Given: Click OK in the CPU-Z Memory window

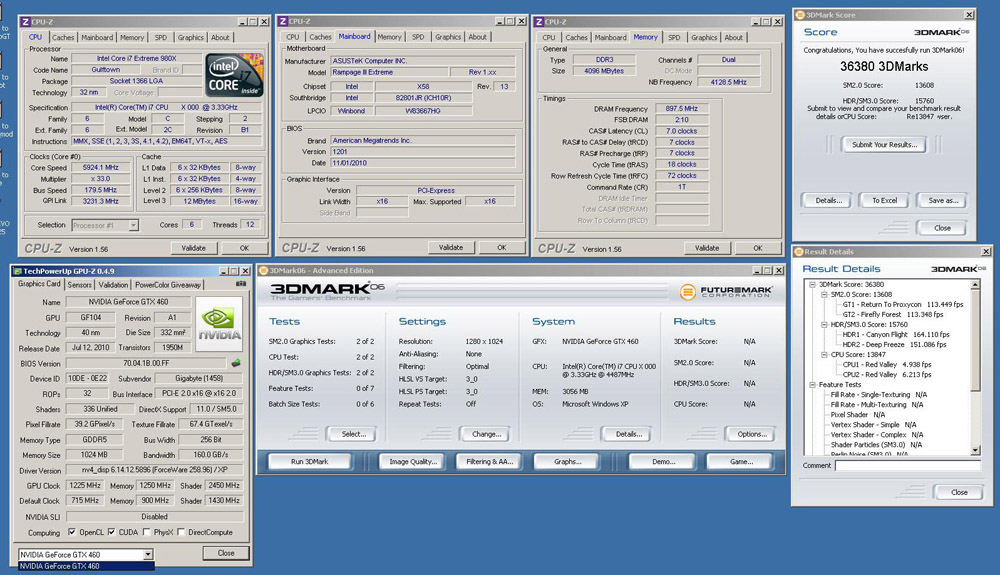Looking at the screenshot, I should coord(758,248).
